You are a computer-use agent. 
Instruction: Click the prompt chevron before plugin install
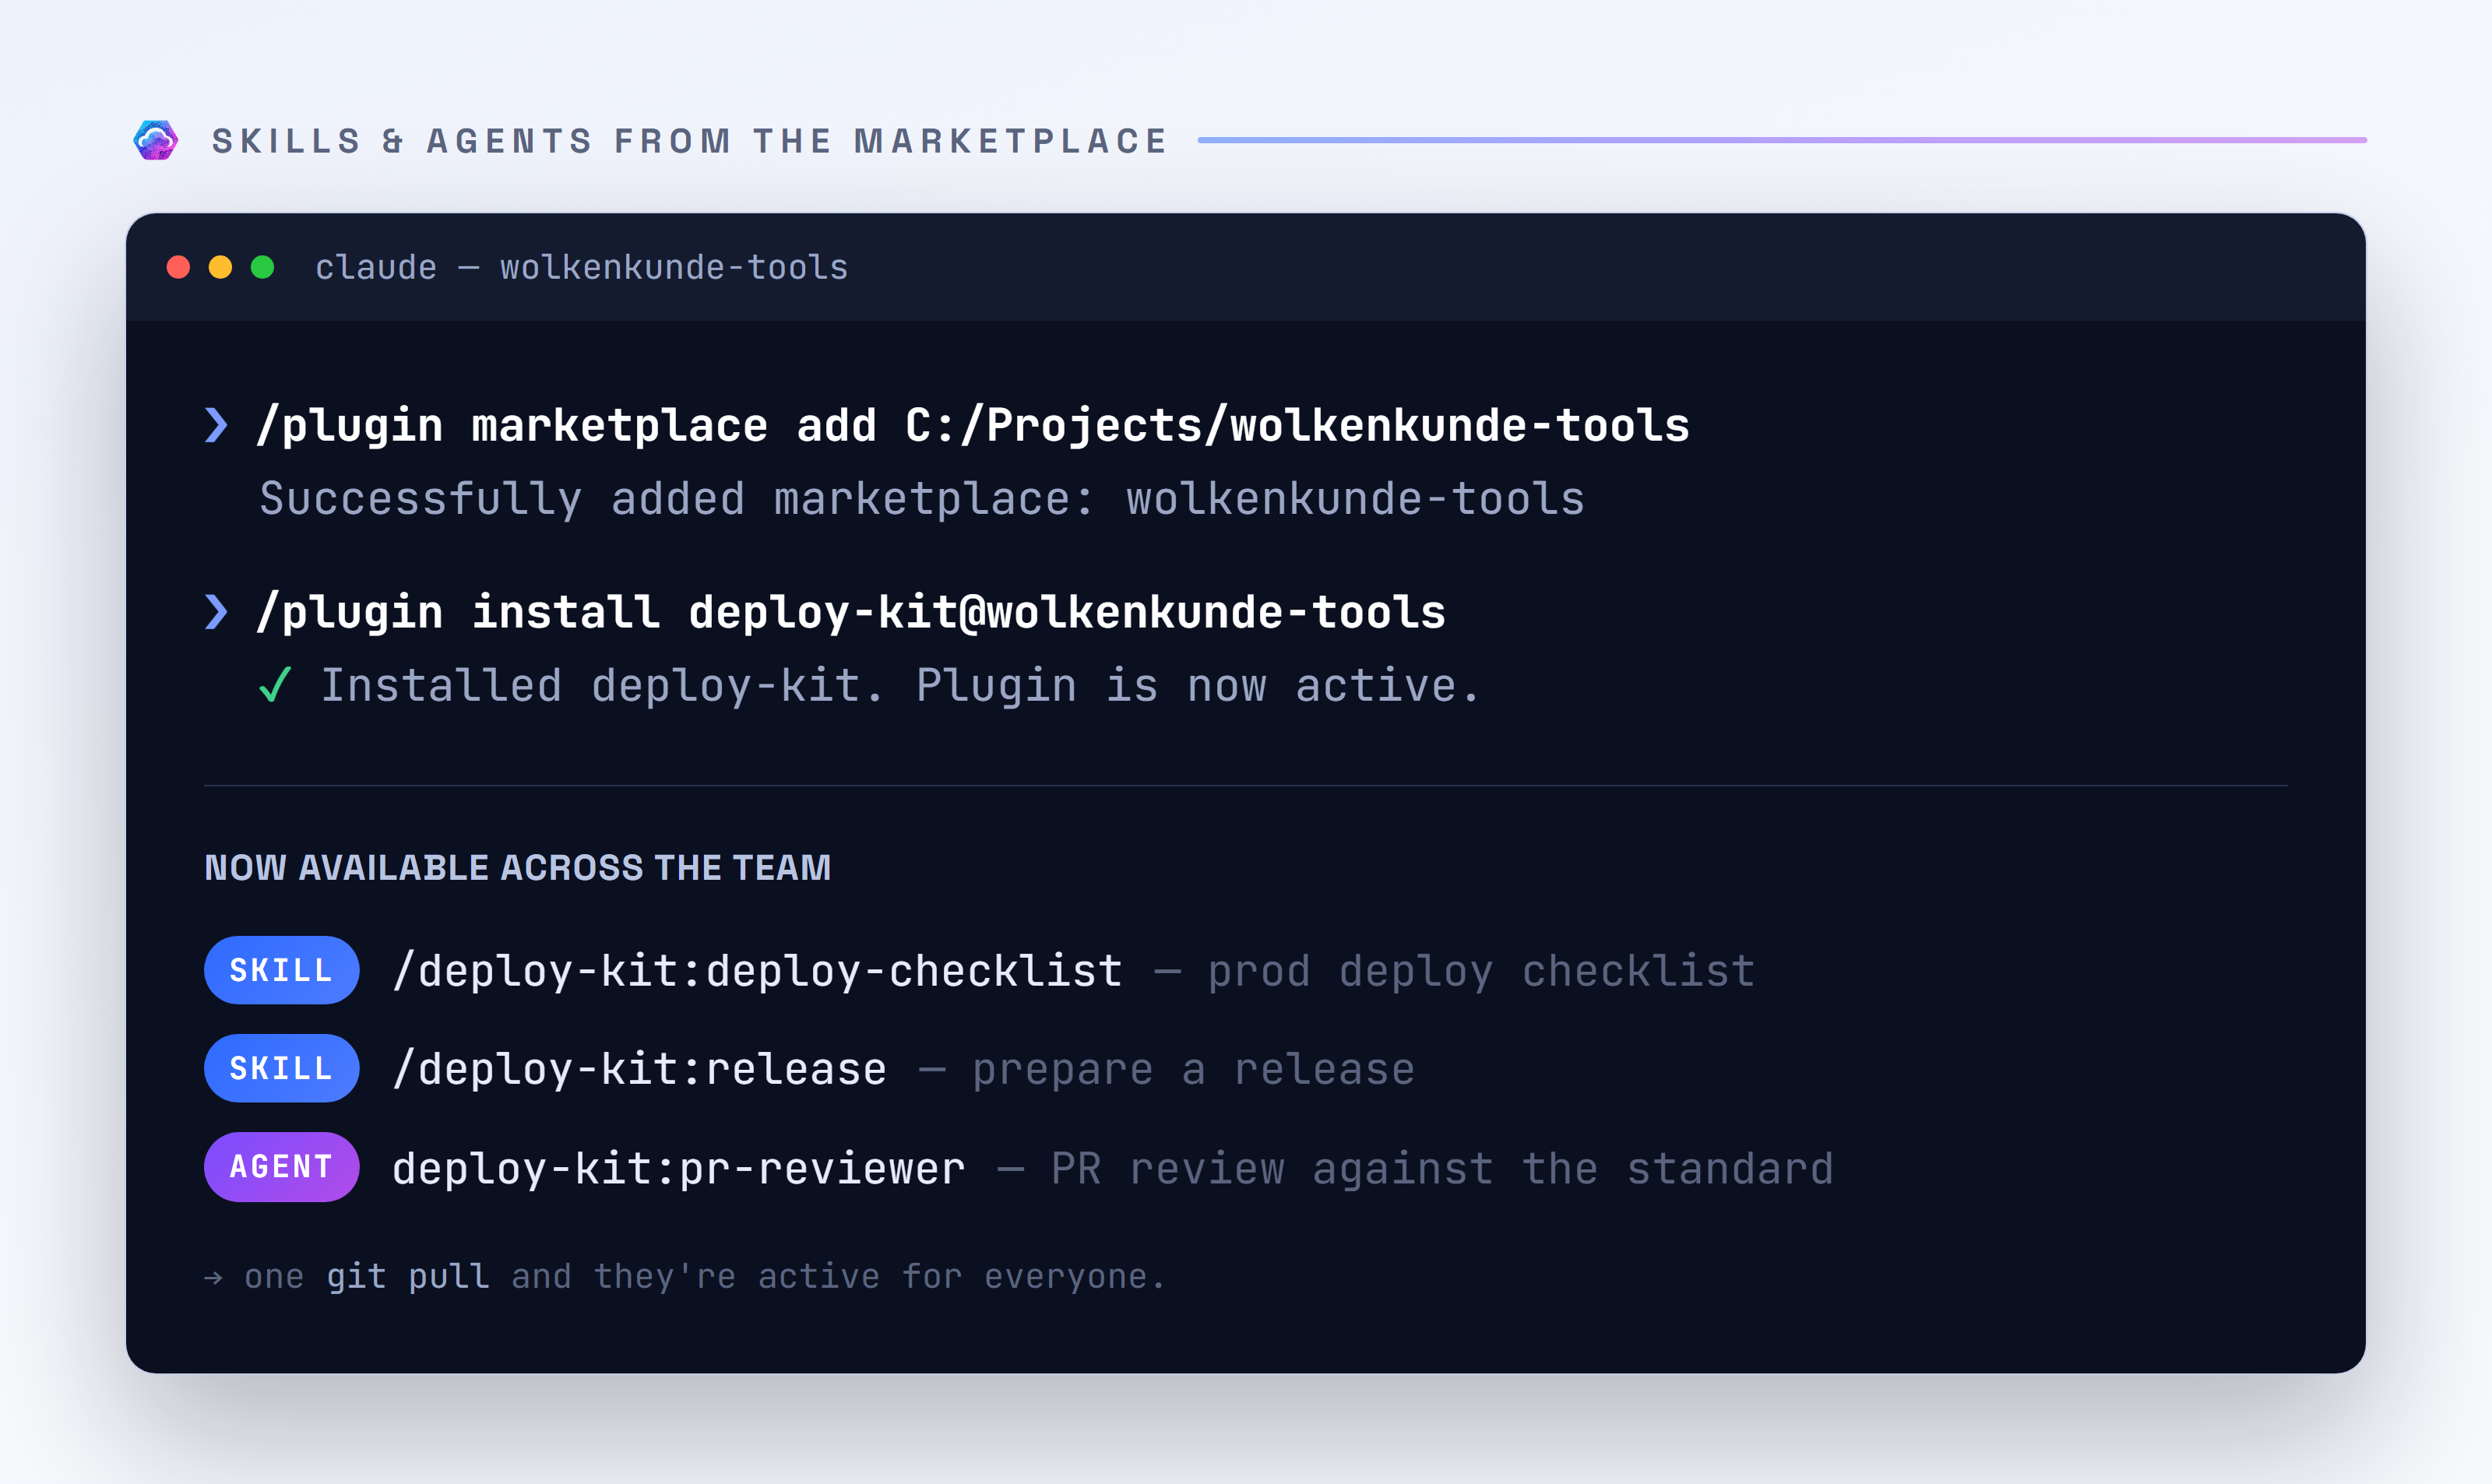216,612
